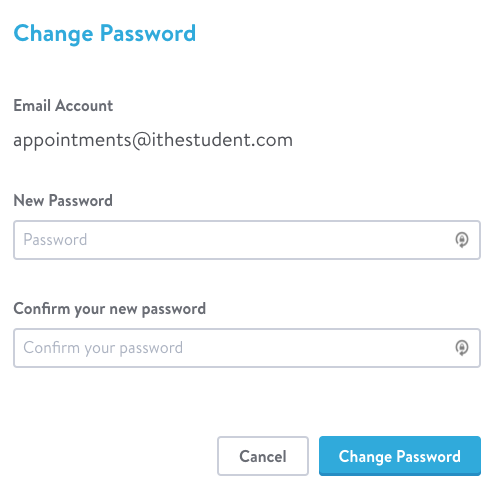The image size is (493, 489).
Task: Open autofill via icon beside Confirm placeholder
Action: tap(462, 348)
